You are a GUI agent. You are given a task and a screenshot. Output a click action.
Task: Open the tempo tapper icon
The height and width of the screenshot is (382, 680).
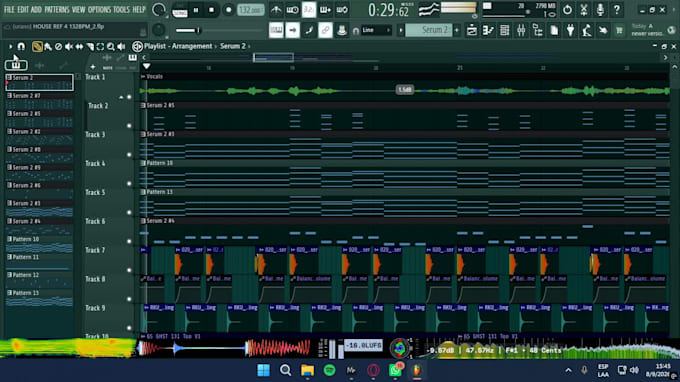point(587,30)
